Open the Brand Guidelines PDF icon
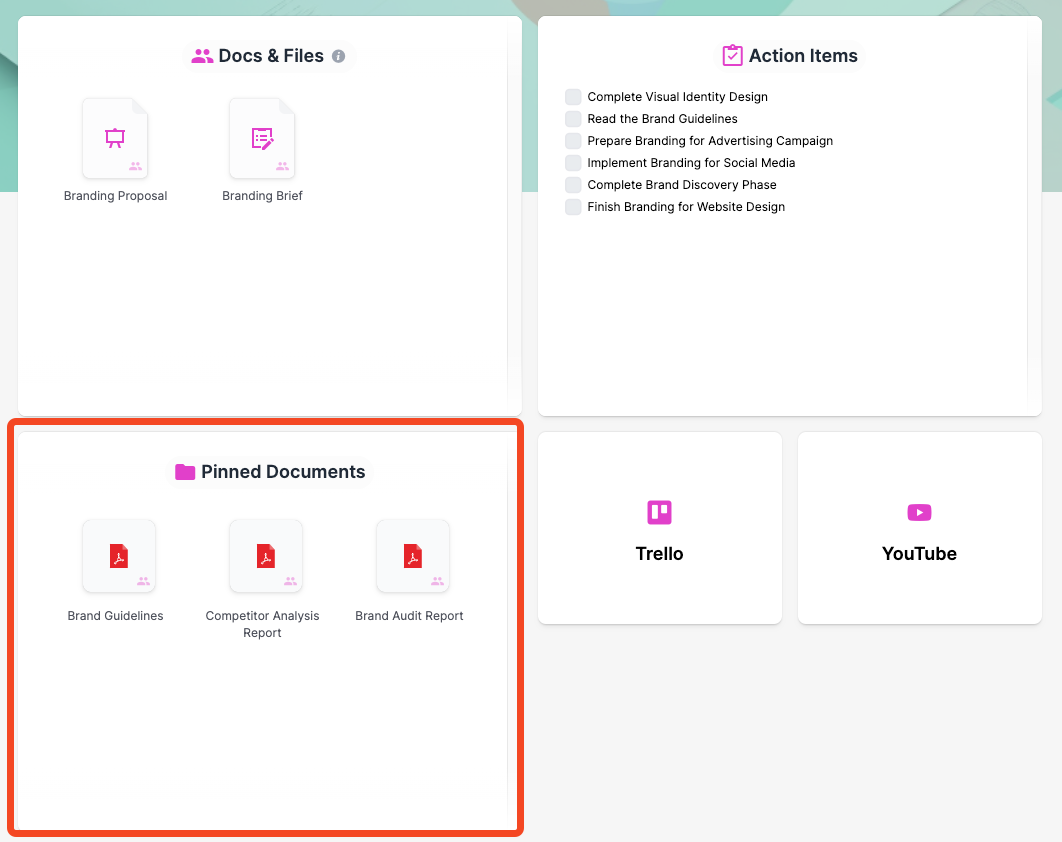 119,556
